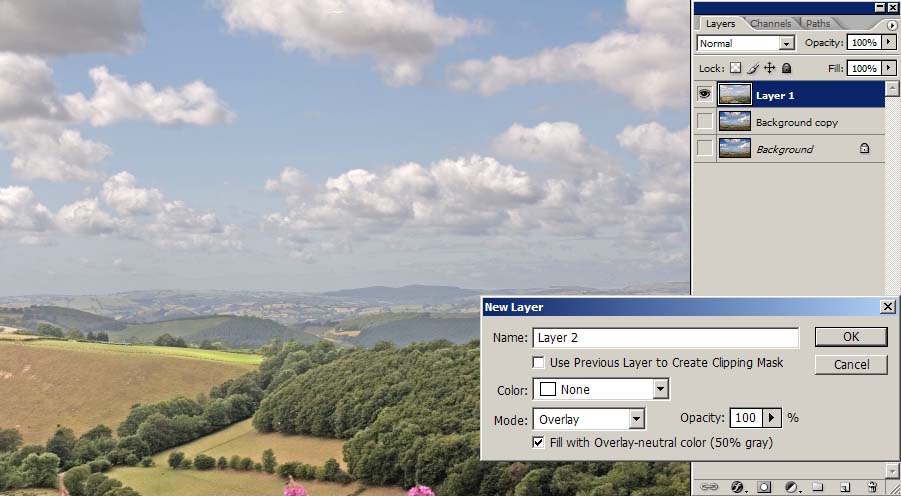This screenshot has height=496, width=901.
Task: Open Layers palette flyout menu arrow
Action: pos(892,25)
